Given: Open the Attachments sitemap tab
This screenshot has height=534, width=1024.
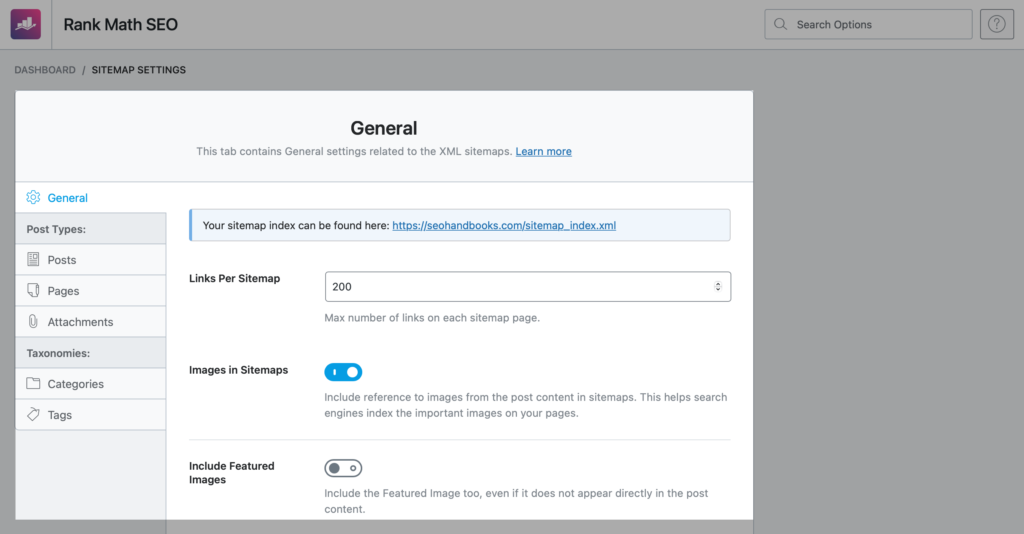Looking at the screenshot, I should pos(91,321).
